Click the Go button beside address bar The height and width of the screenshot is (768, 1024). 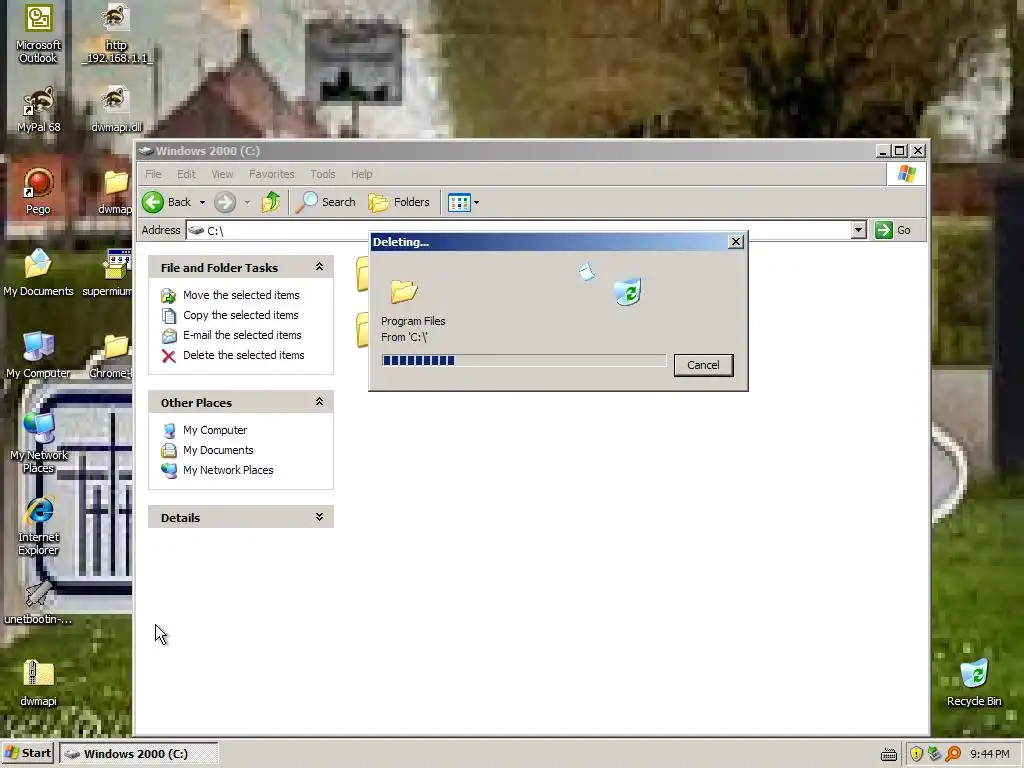coord(893,230)
